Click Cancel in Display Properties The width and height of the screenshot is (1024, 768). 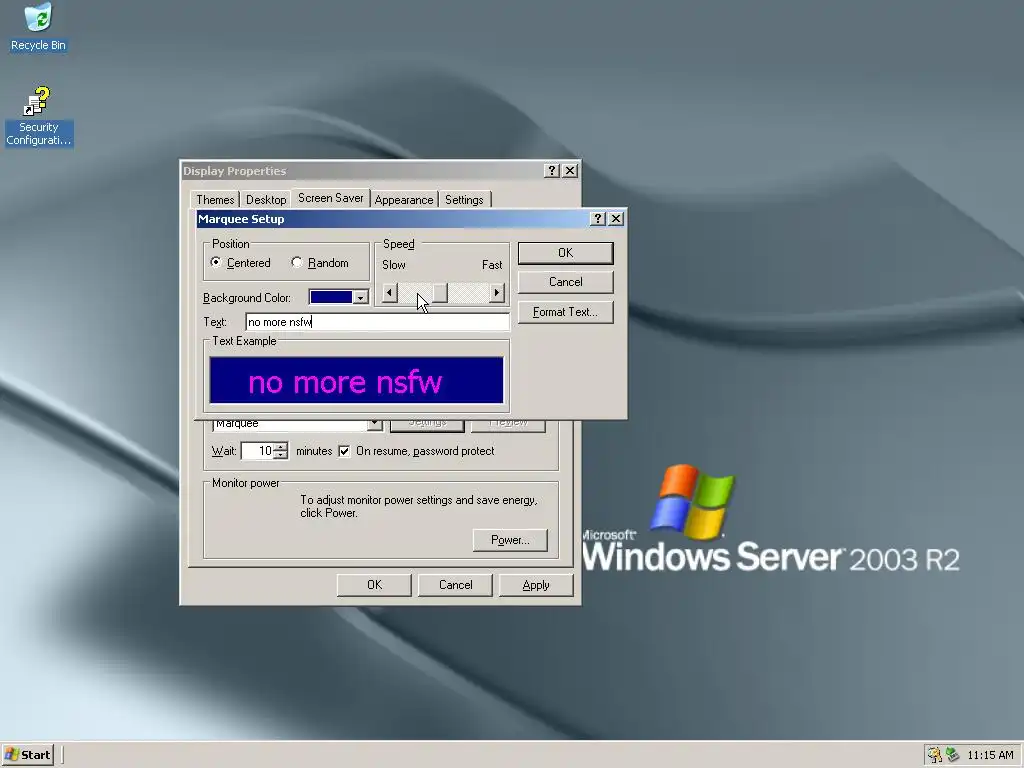[x=455, y=585]
